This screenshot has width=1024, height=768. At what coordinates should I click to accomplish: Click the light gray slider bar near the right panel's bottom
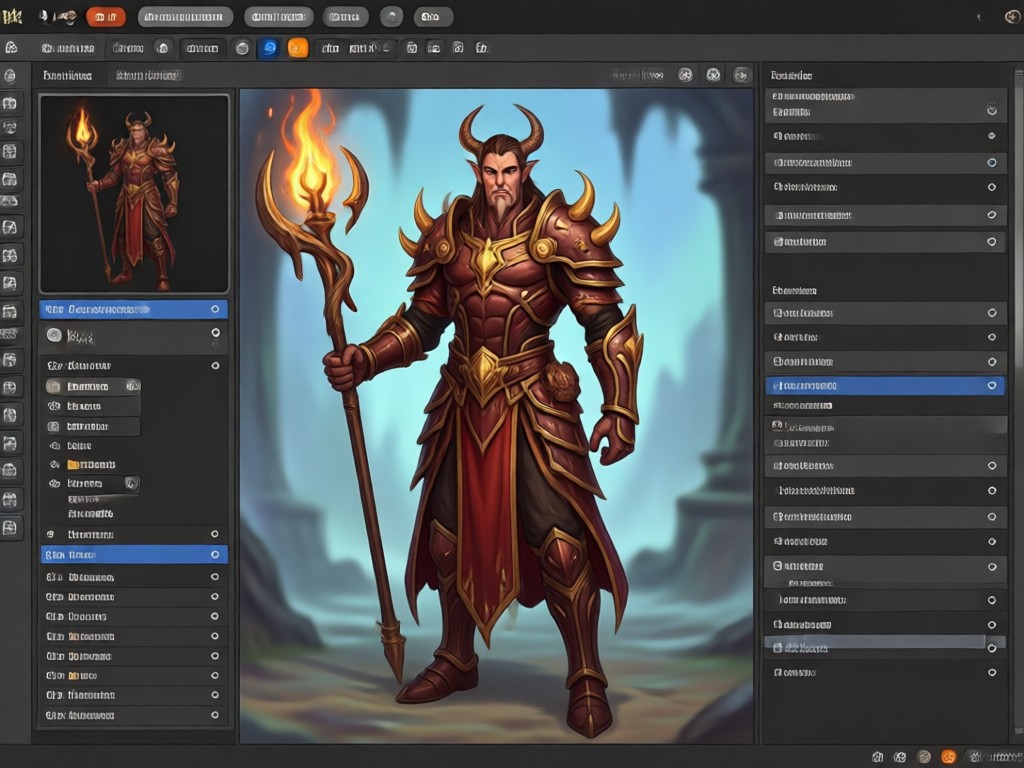click(x=875, y=643)
